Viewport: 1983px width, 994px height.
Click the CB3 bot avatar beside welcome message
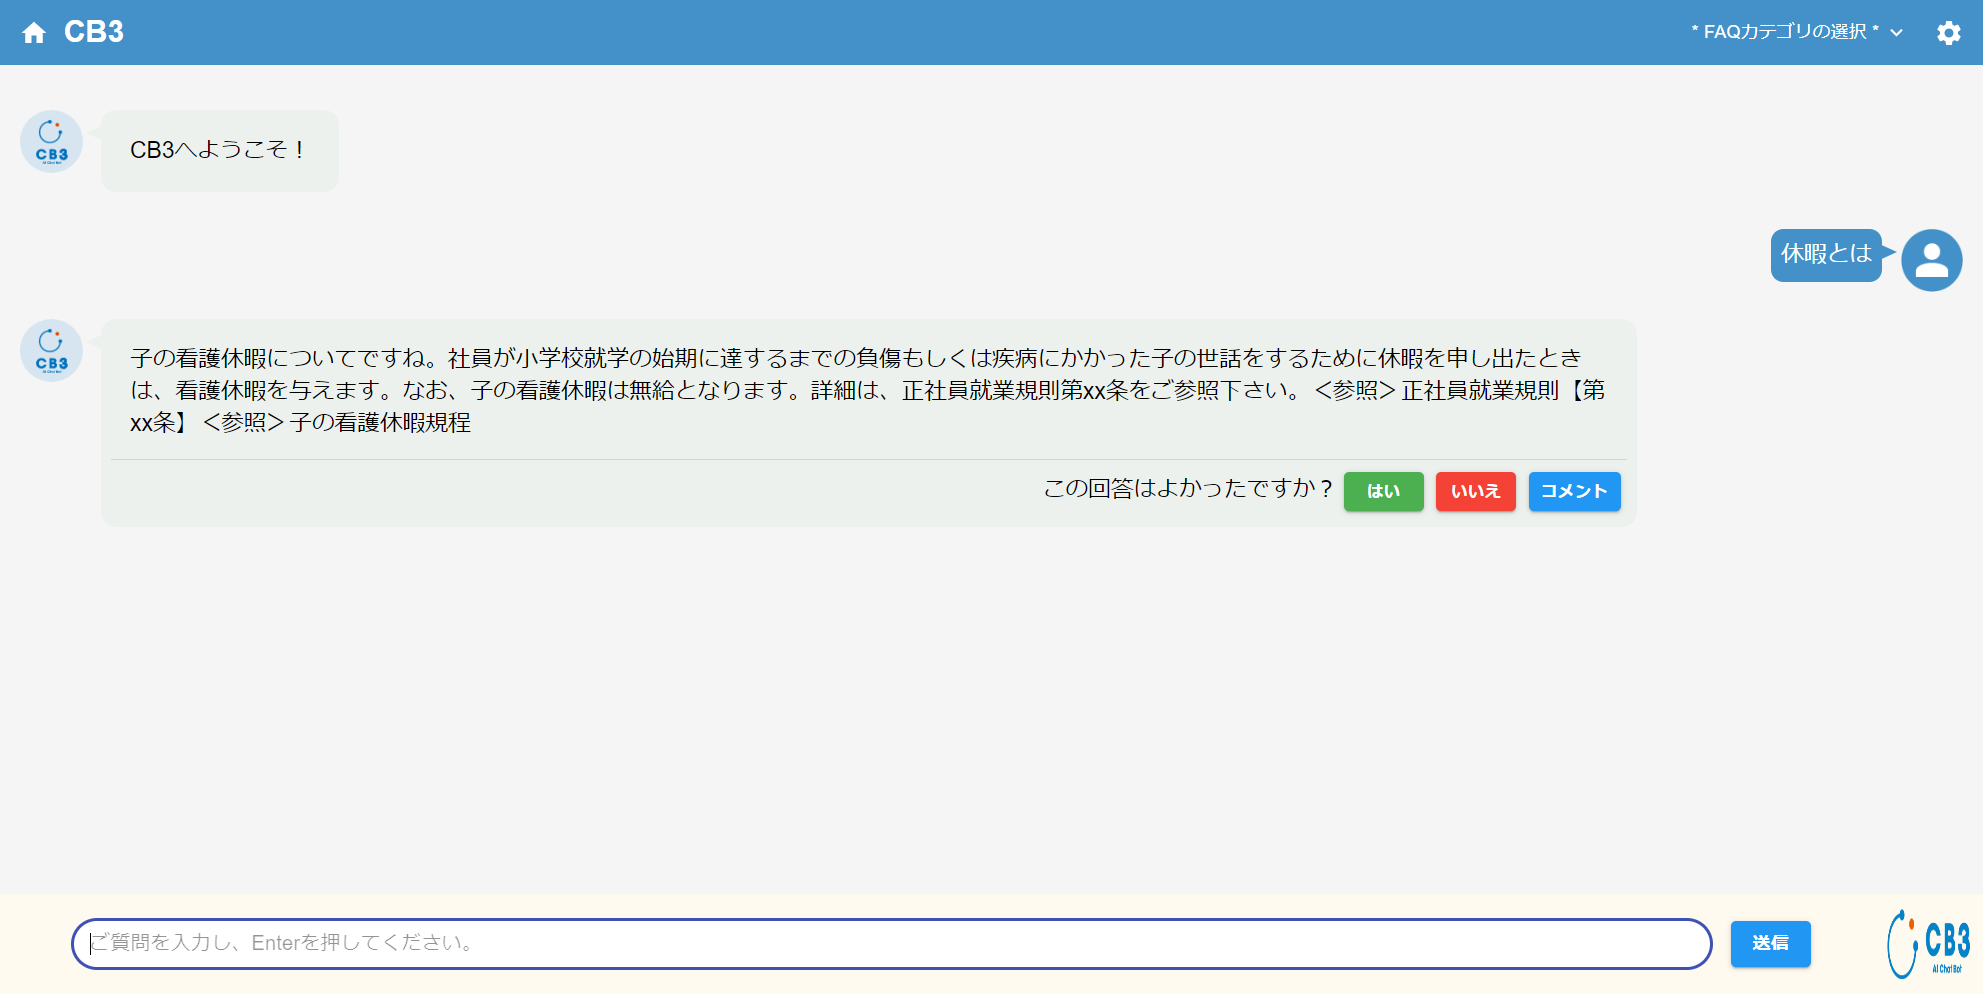point(51,142)
